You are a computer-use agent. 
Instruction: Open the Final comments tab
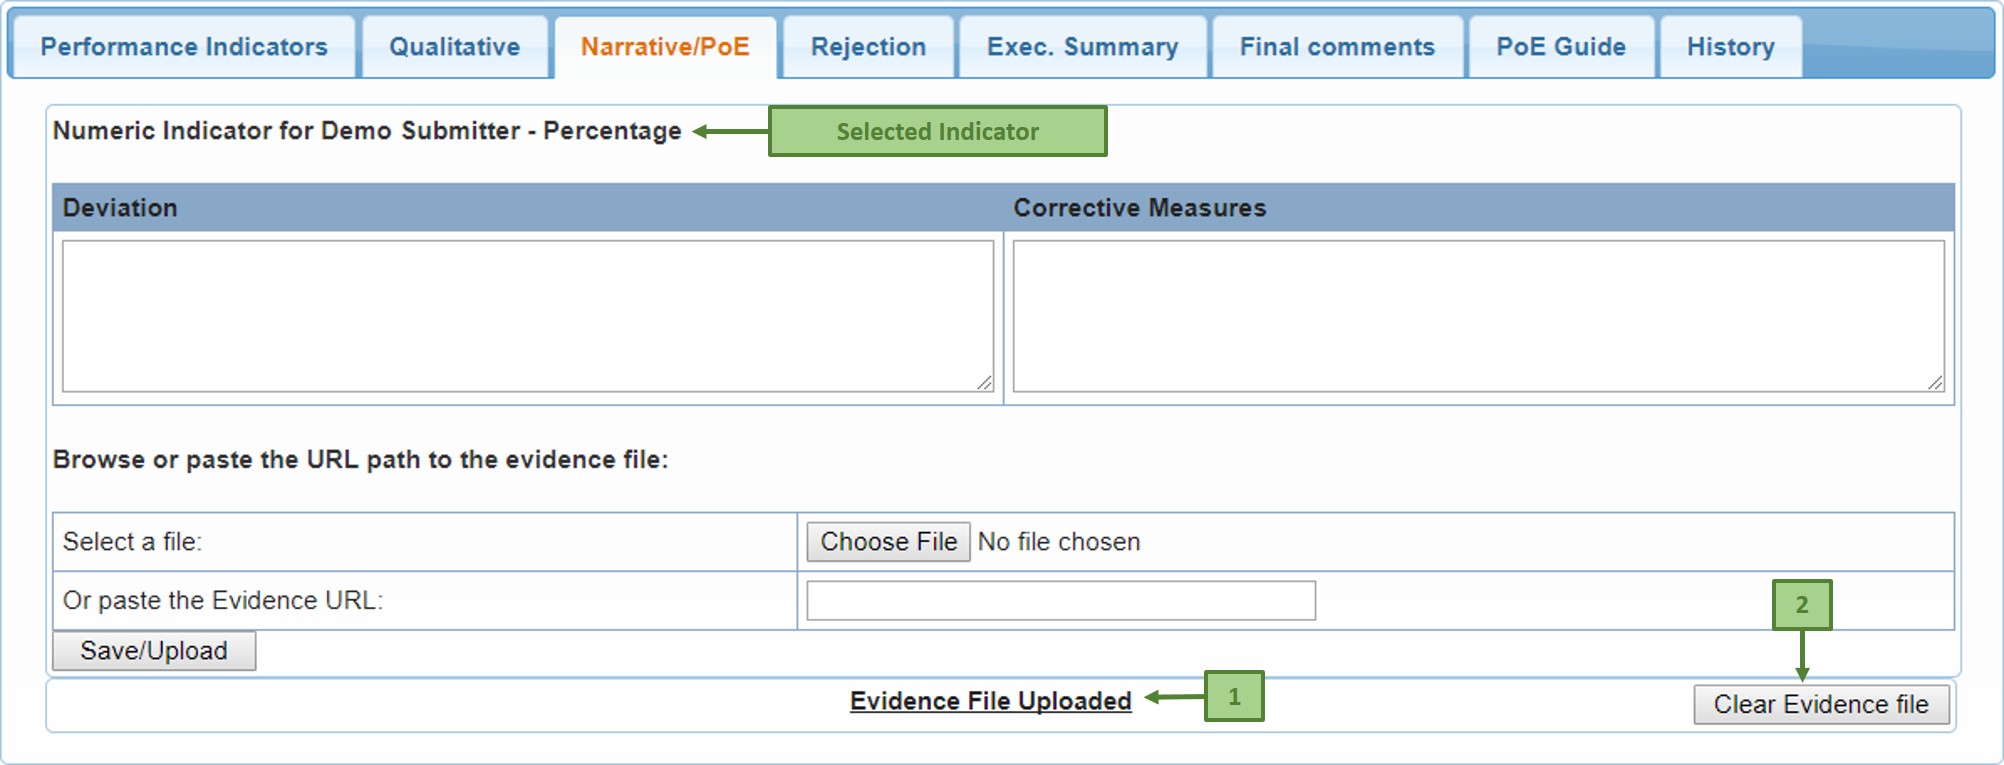(1337, 47)
